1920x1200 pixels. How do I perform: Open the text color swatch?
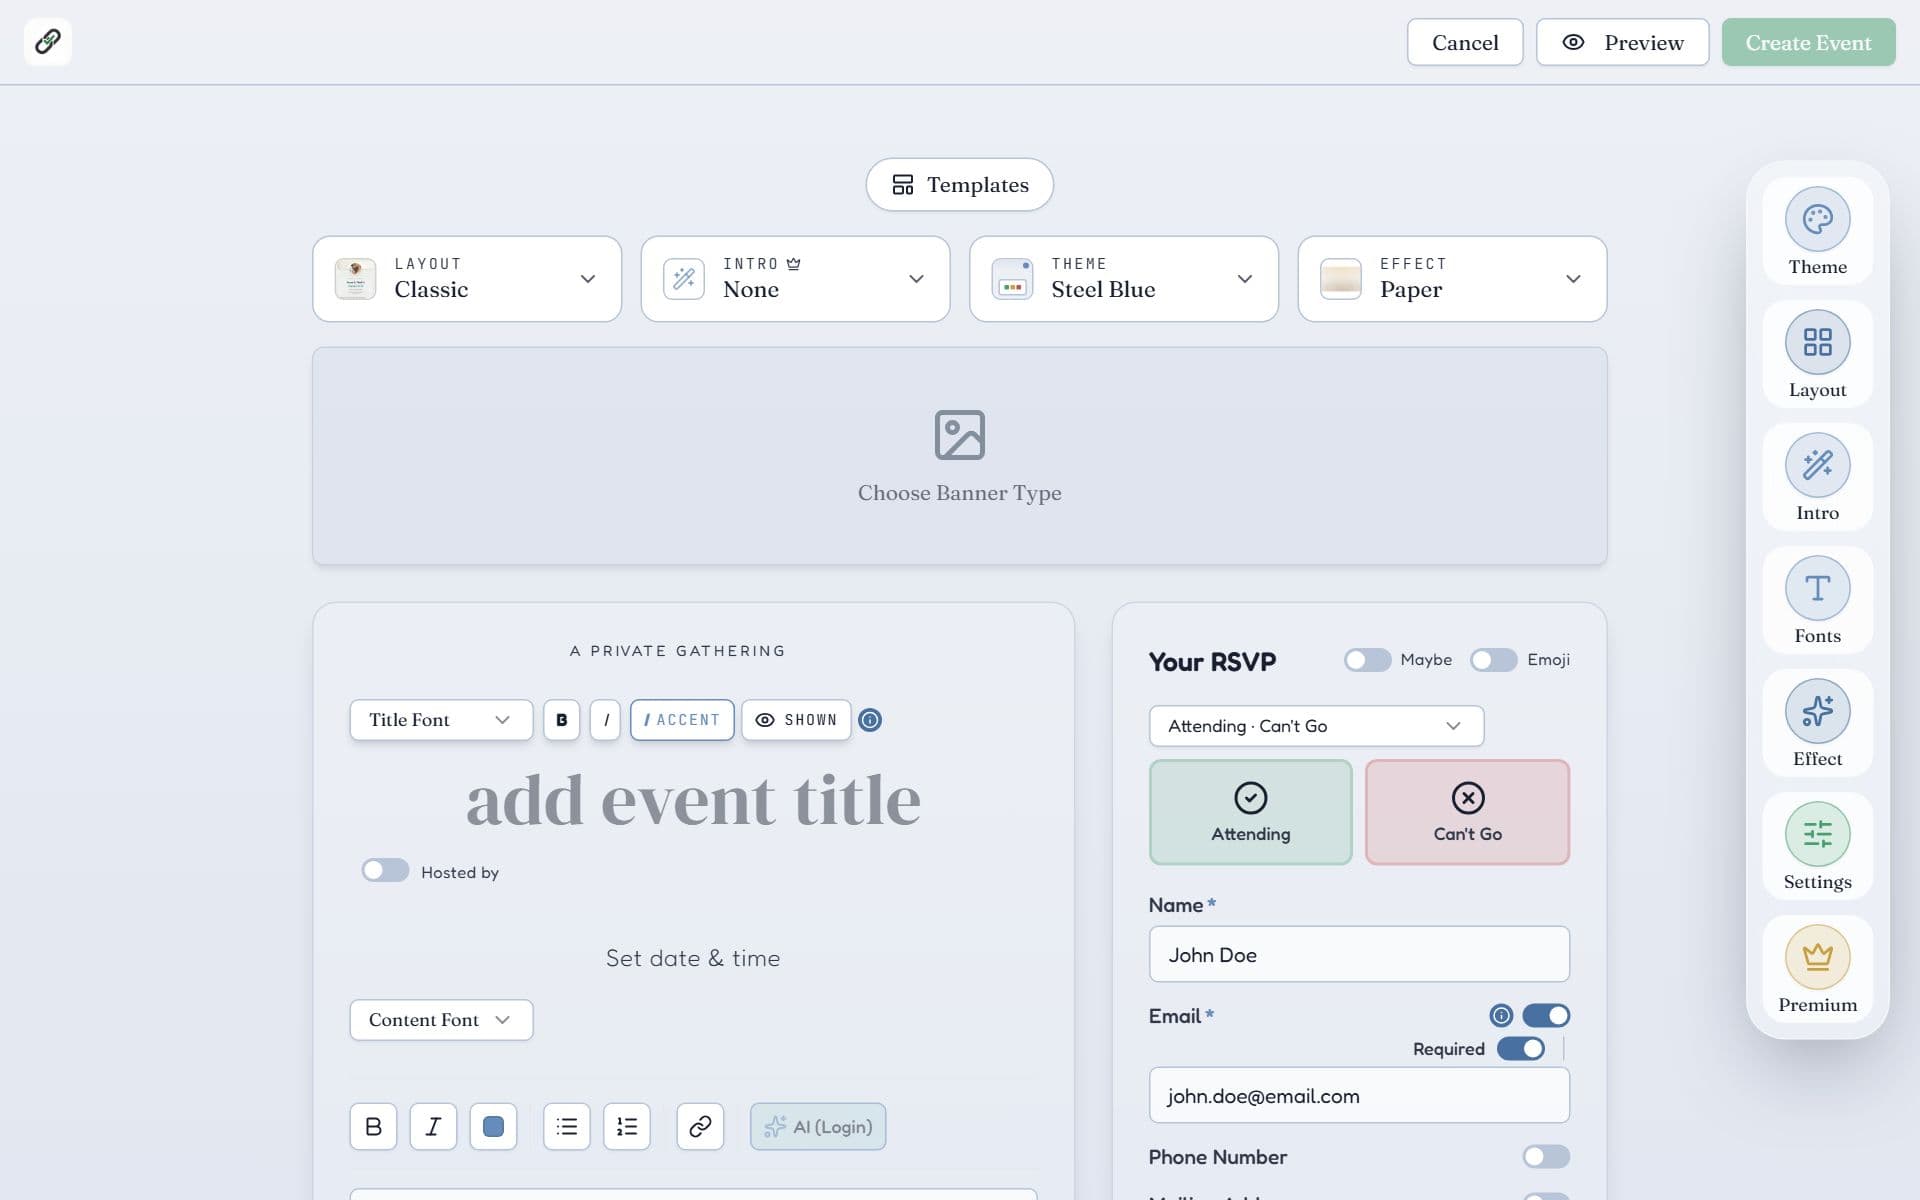tap(493, 1127)
